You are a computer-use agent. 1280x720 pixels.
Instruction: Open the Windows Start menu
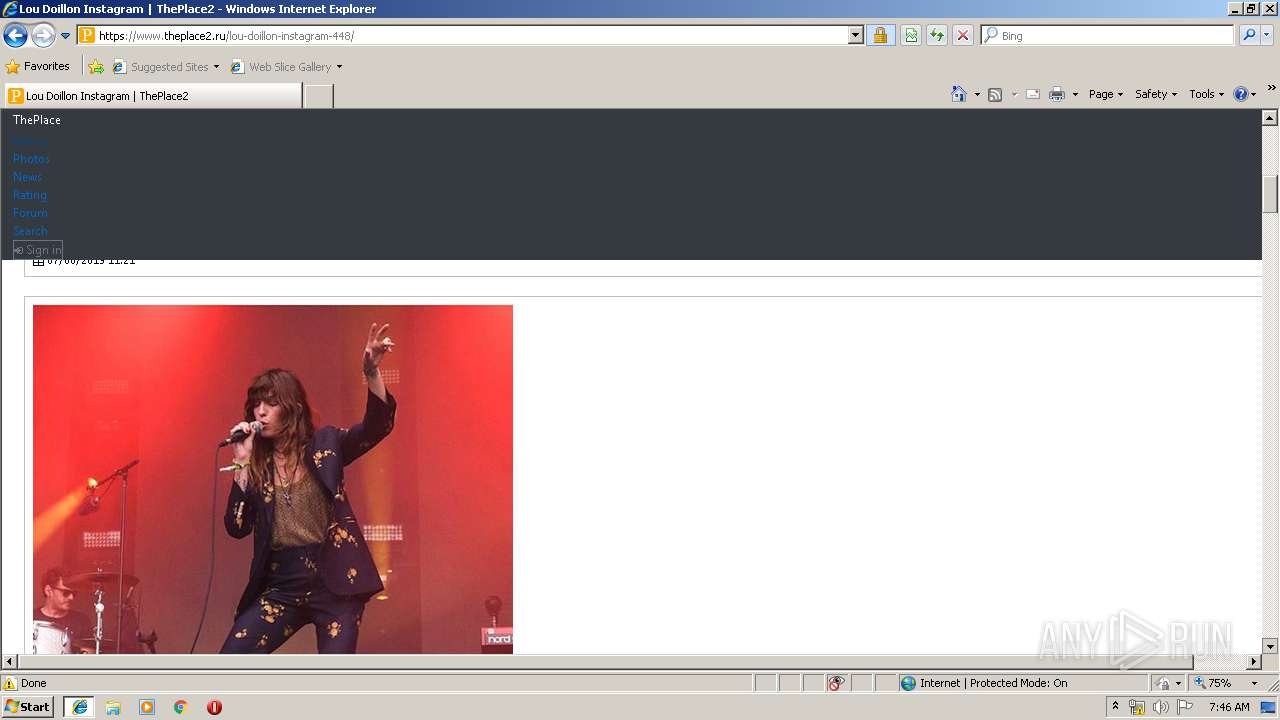pyautogui.click(x=28, y=707)
